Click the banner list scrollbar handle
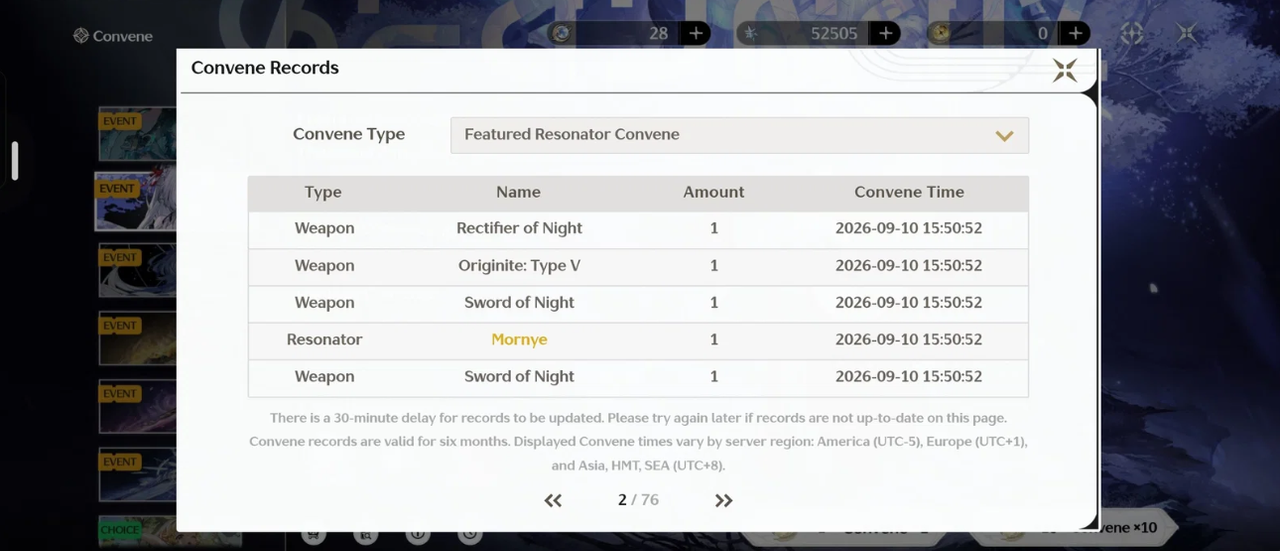 (x=15, y=161)
